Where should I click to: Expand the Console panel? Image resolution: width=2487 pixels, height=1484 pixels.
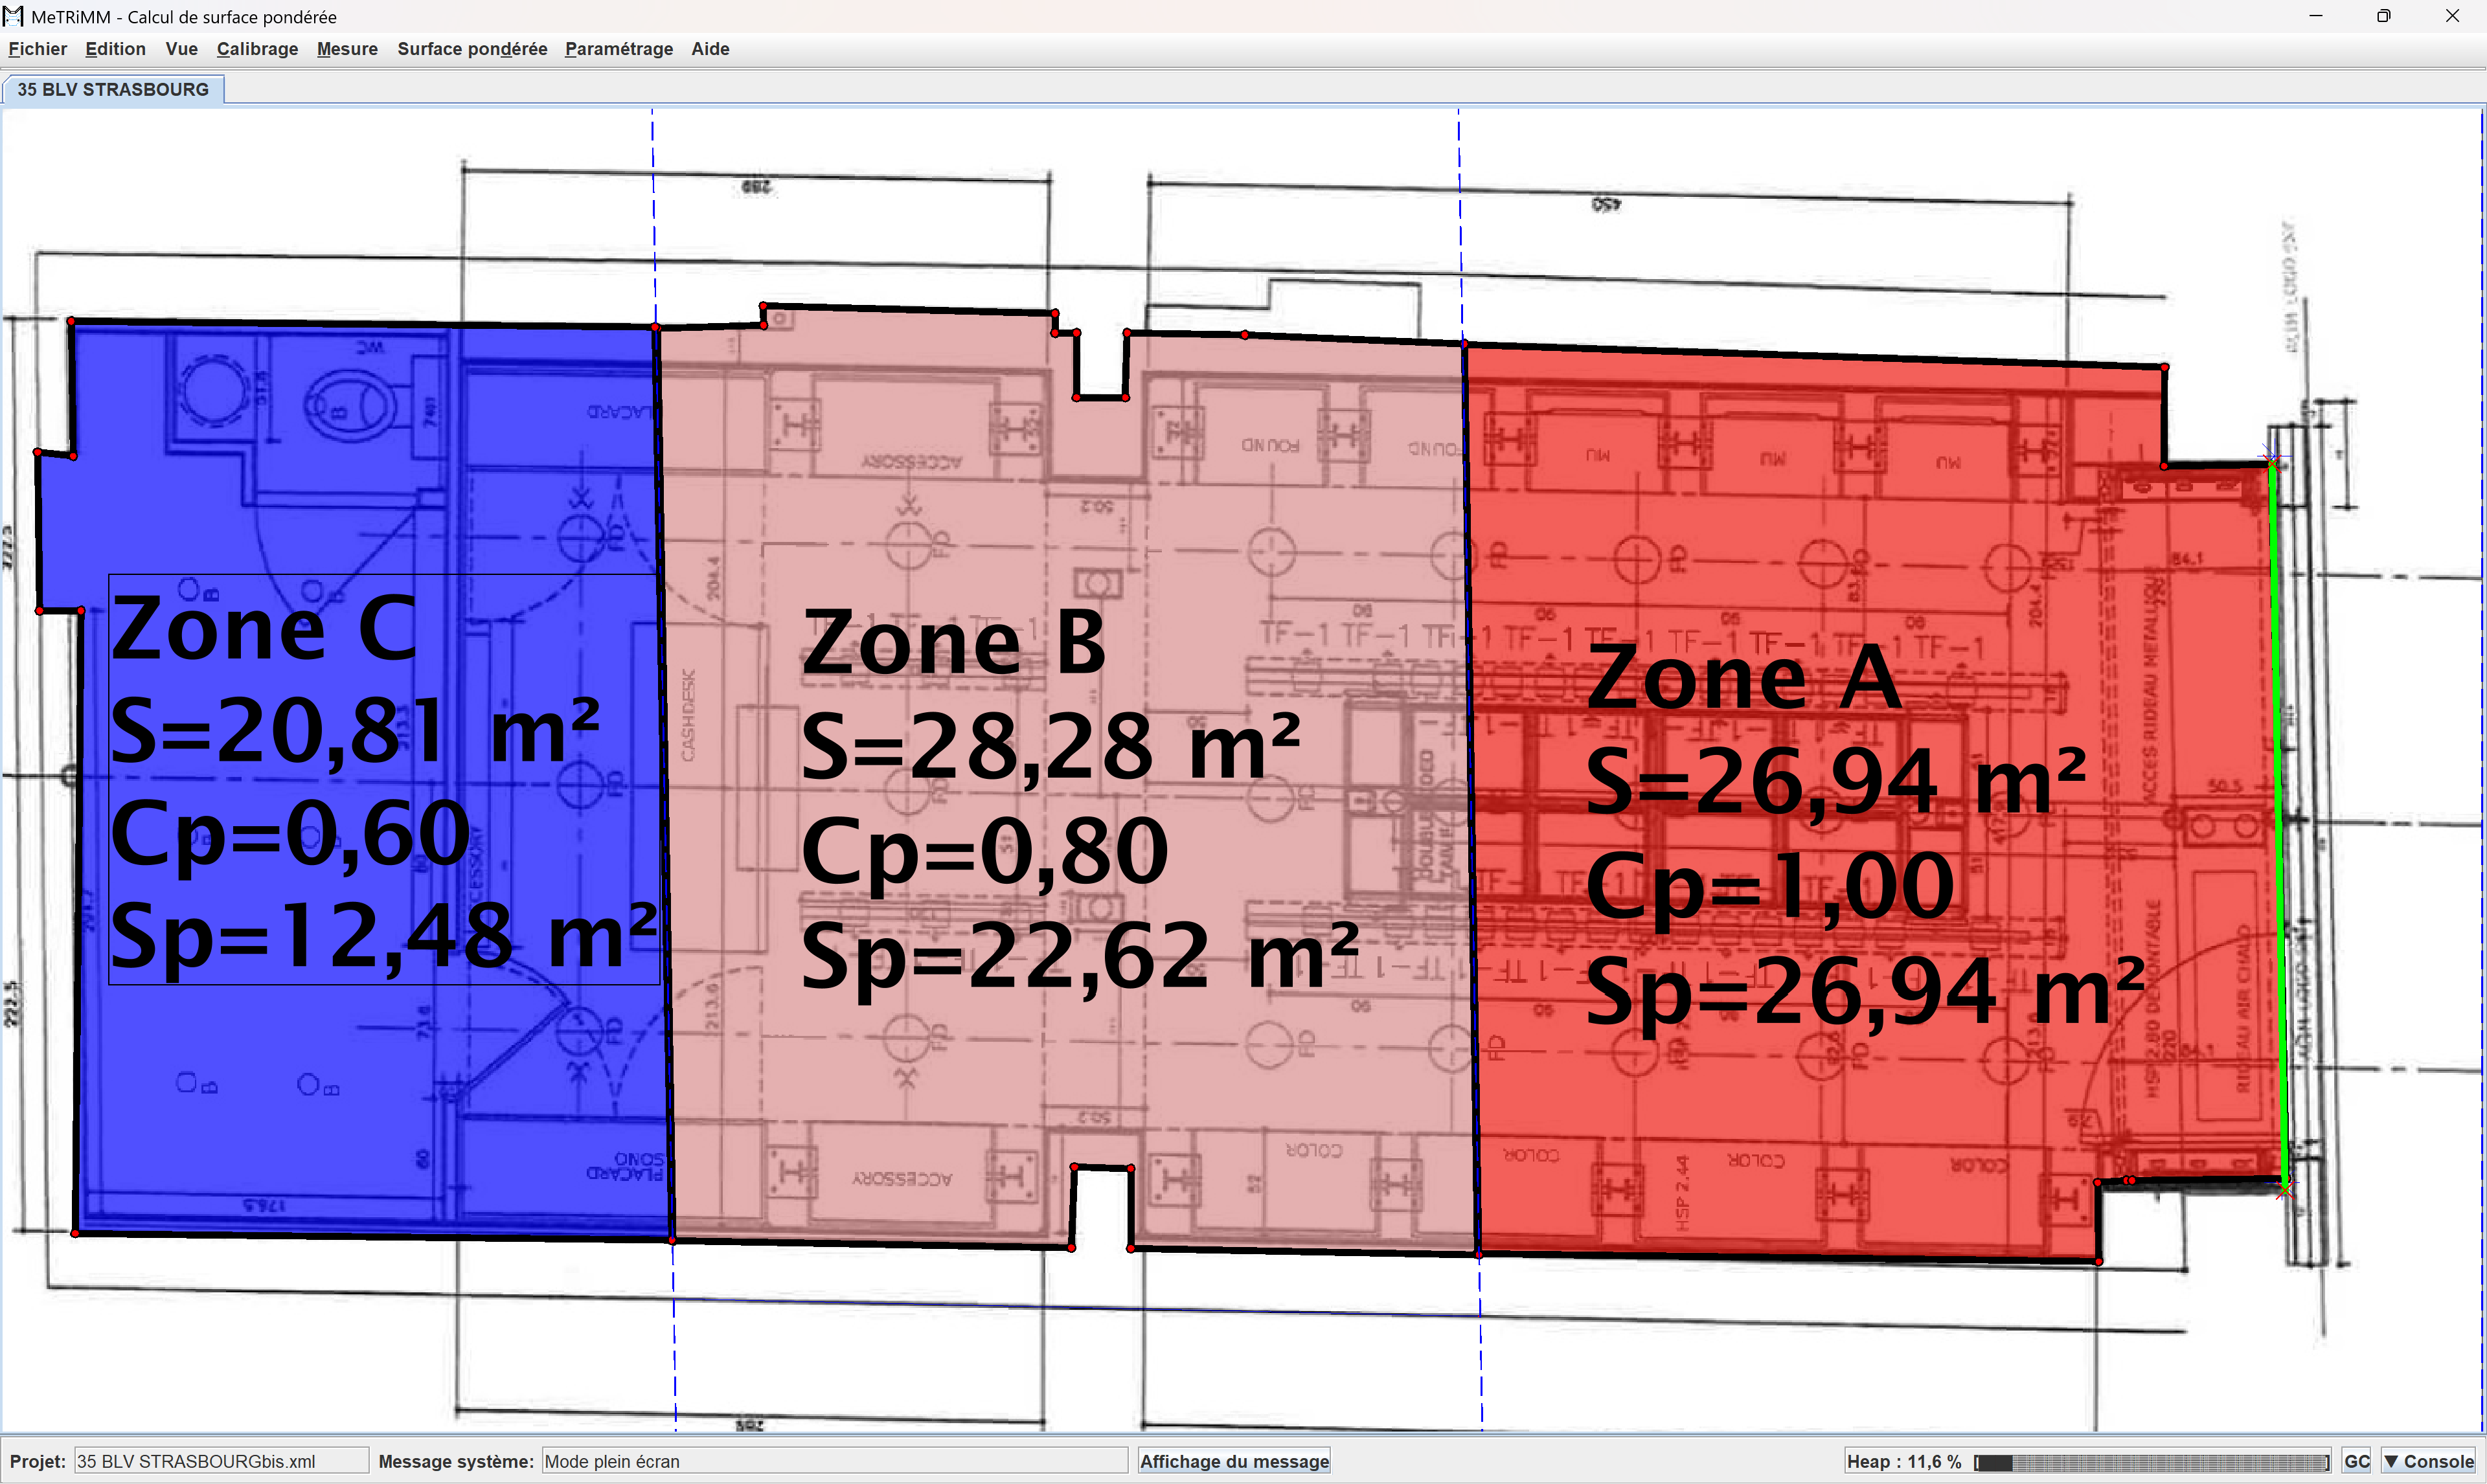tap(2429, 1461)
